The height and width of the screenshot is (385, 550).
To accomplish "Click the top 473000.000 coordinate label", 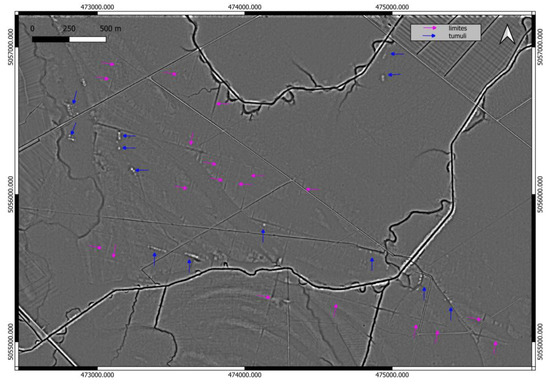I will pyautogui.click(x=98, y=7).
